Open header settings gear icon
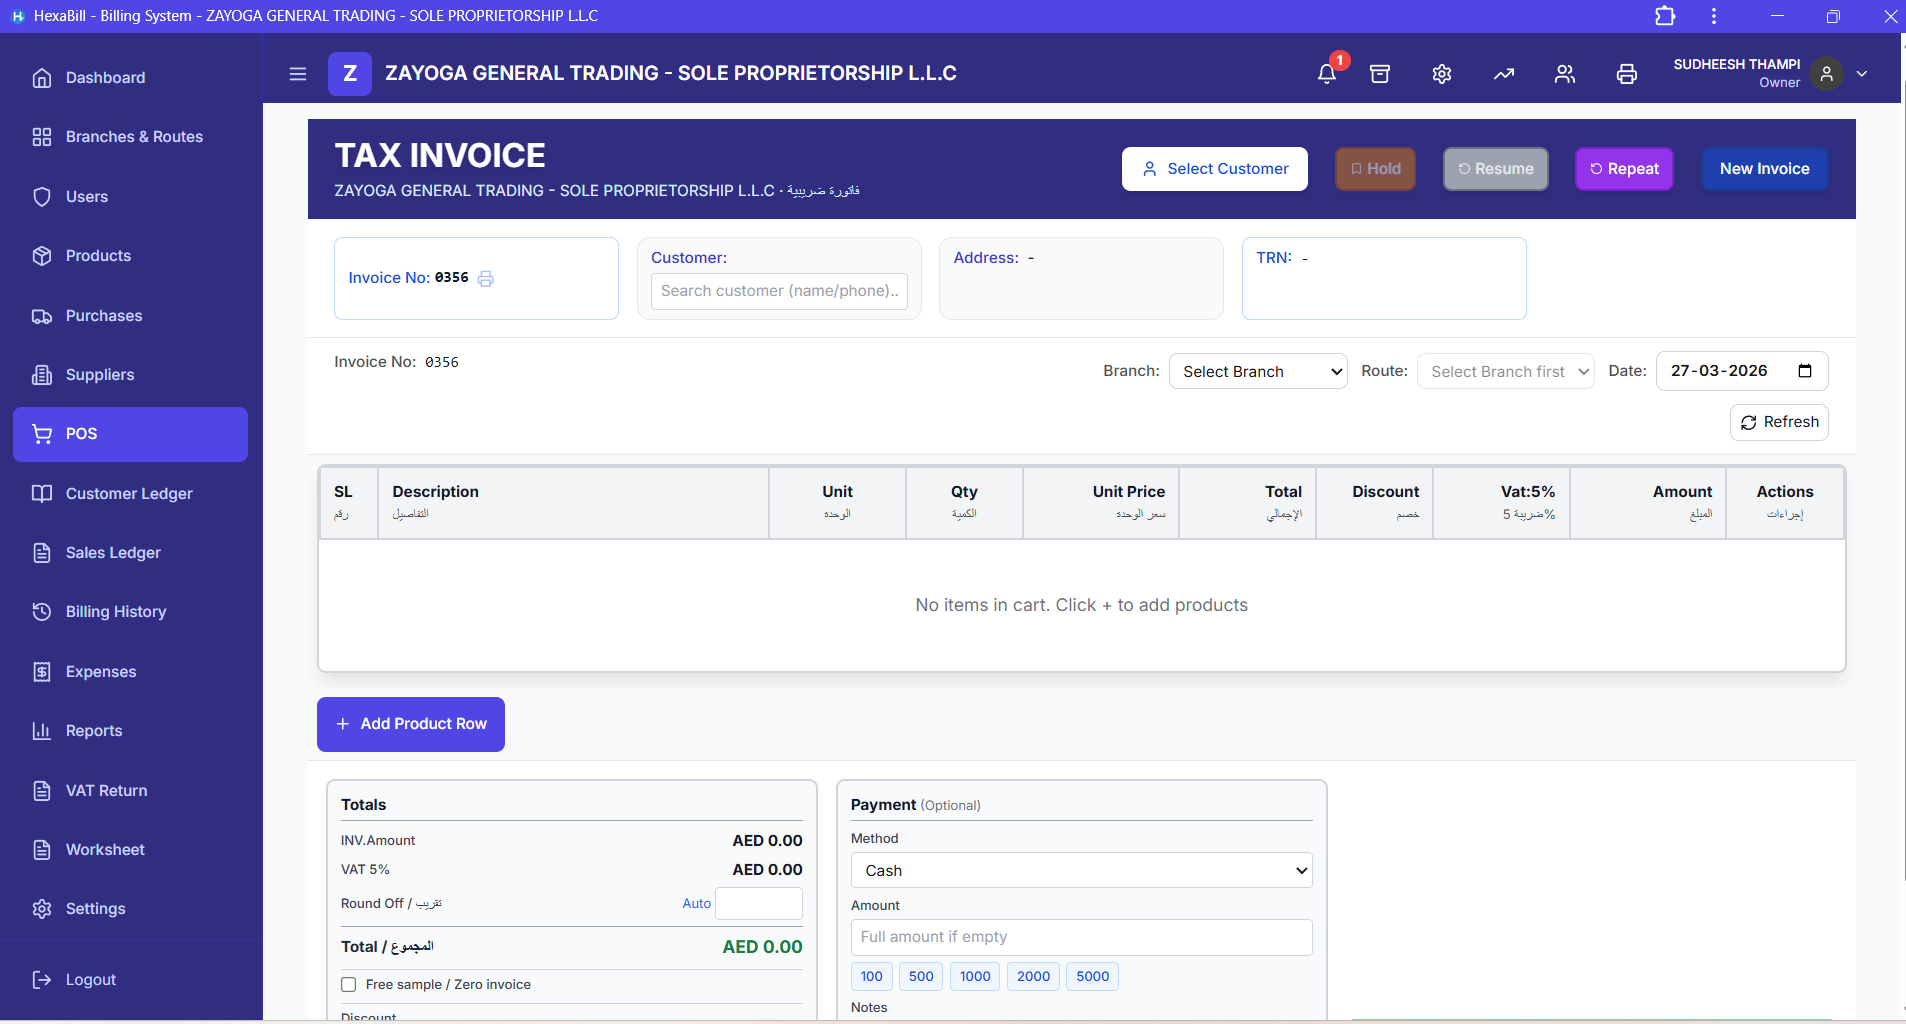Screen dimensions: 1906x1024 click(1442, 74)
